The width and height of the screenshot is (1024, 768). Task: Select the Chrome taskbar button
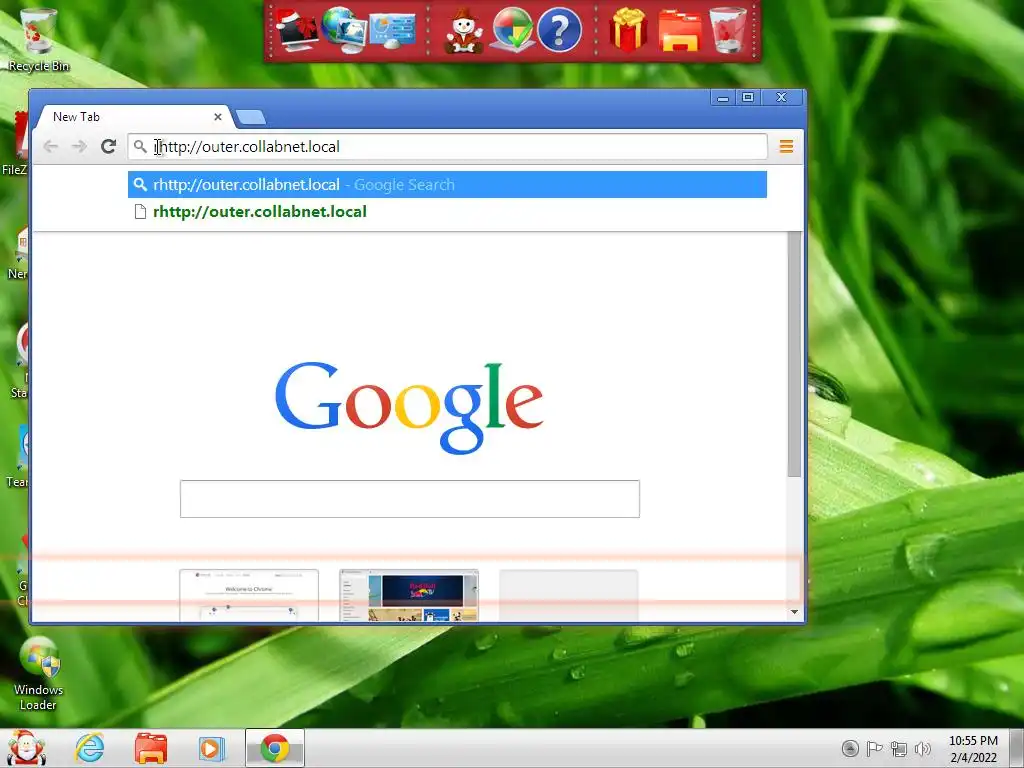pos(275,748)
